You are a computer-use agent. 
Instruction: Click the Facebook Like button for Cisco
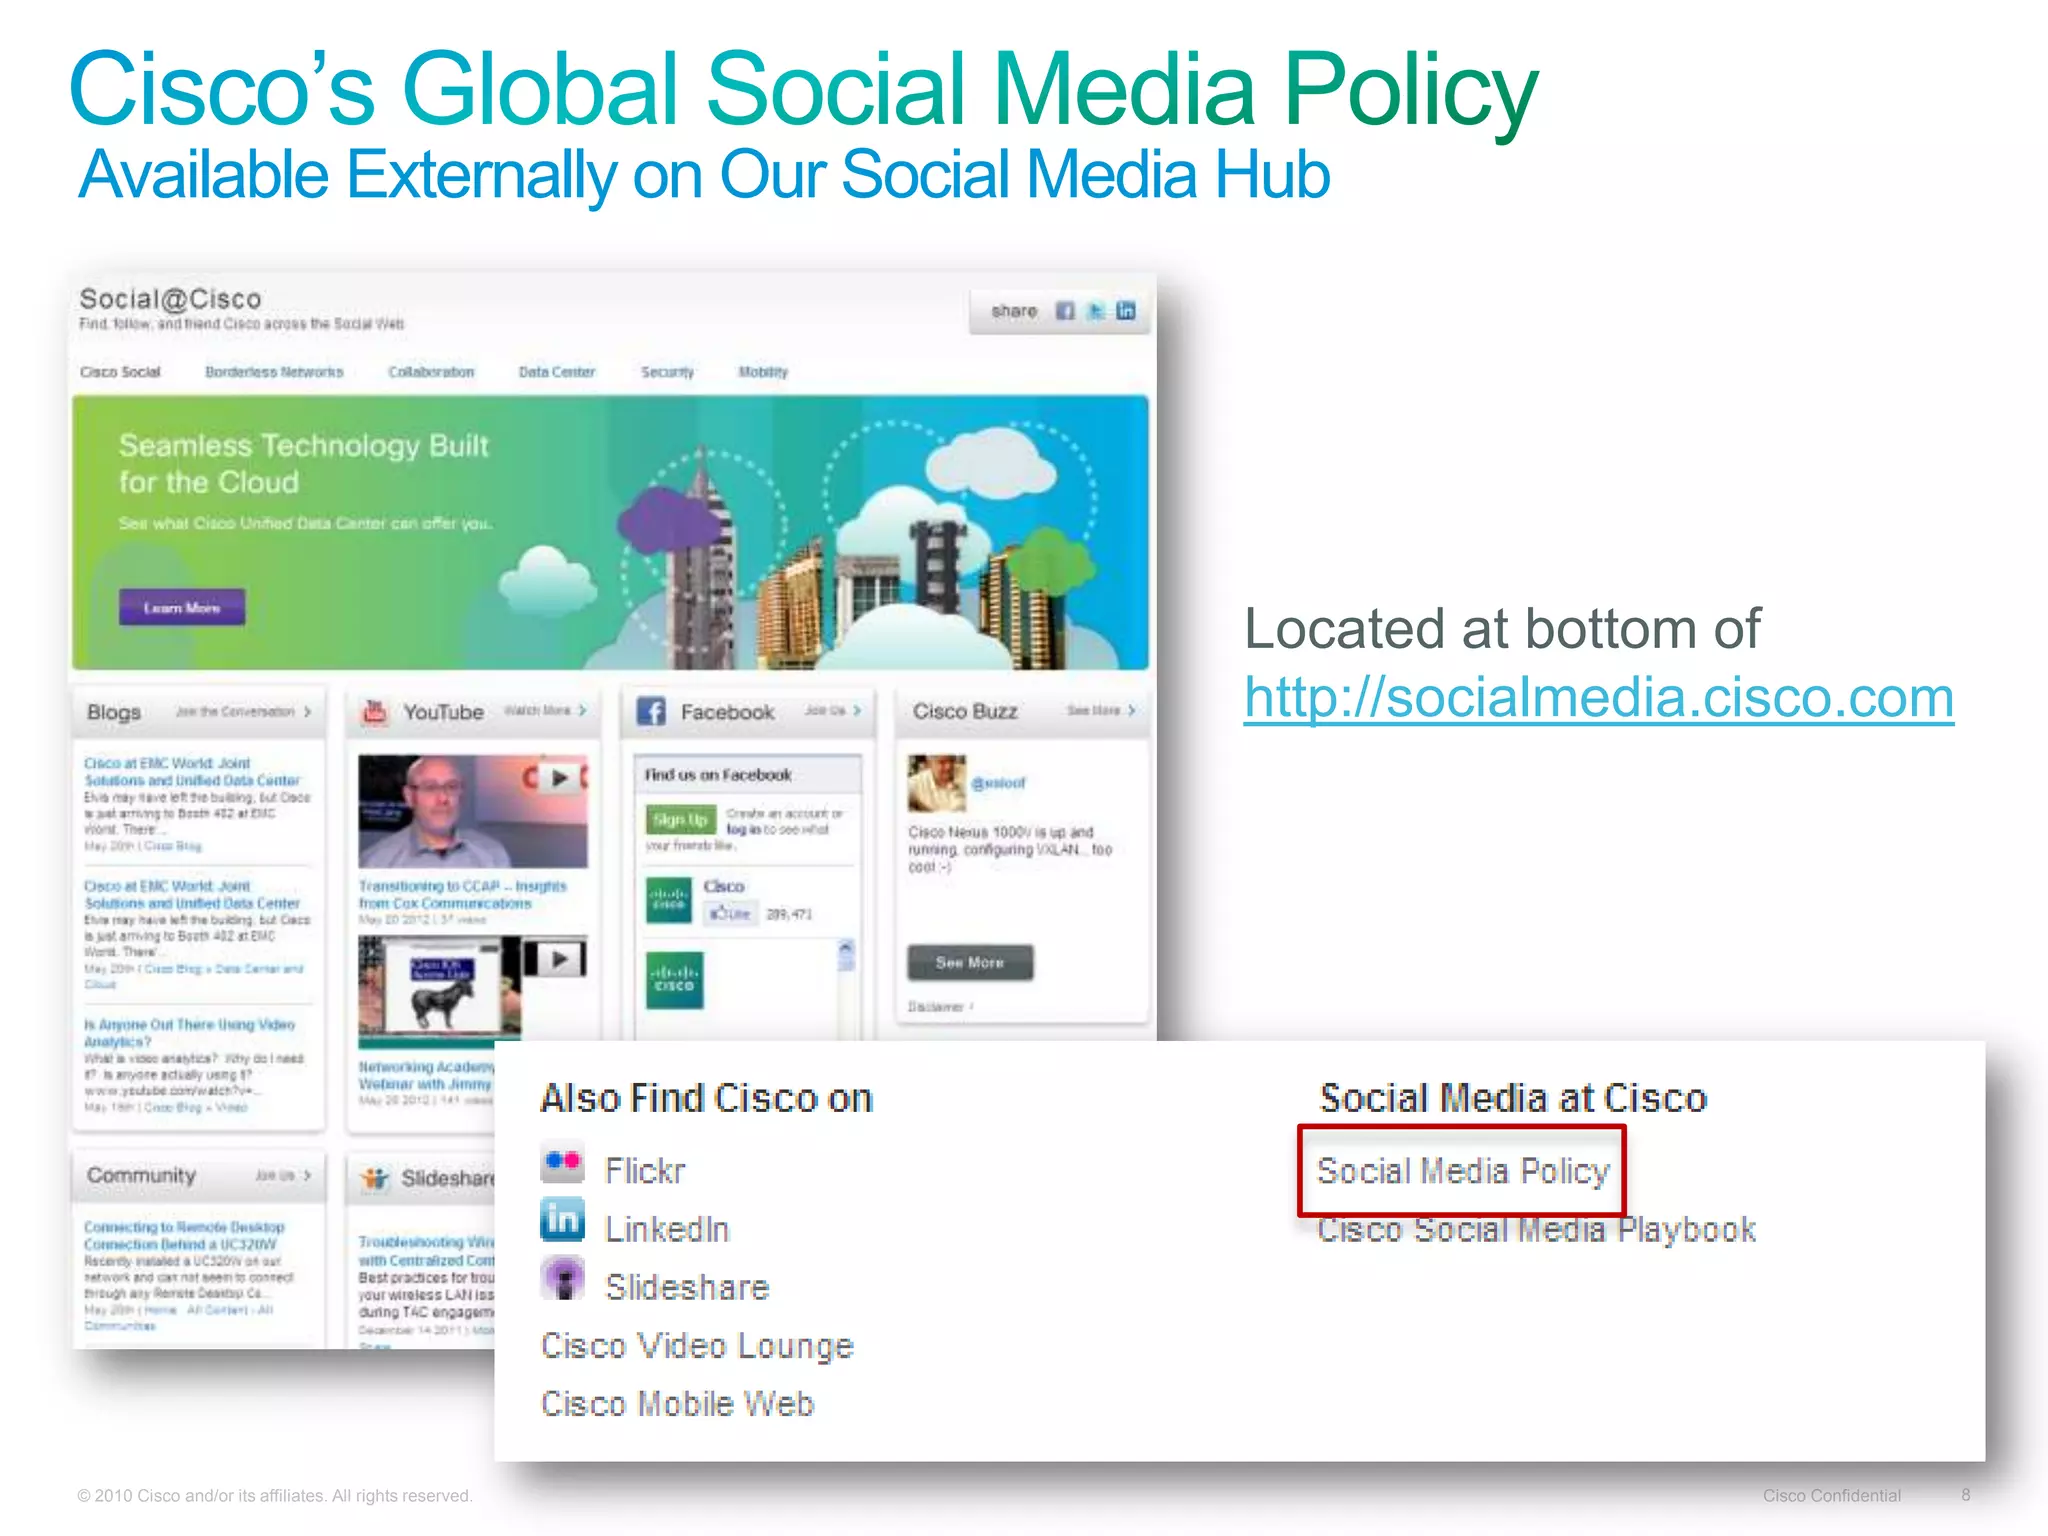click(x=730, y=914)
